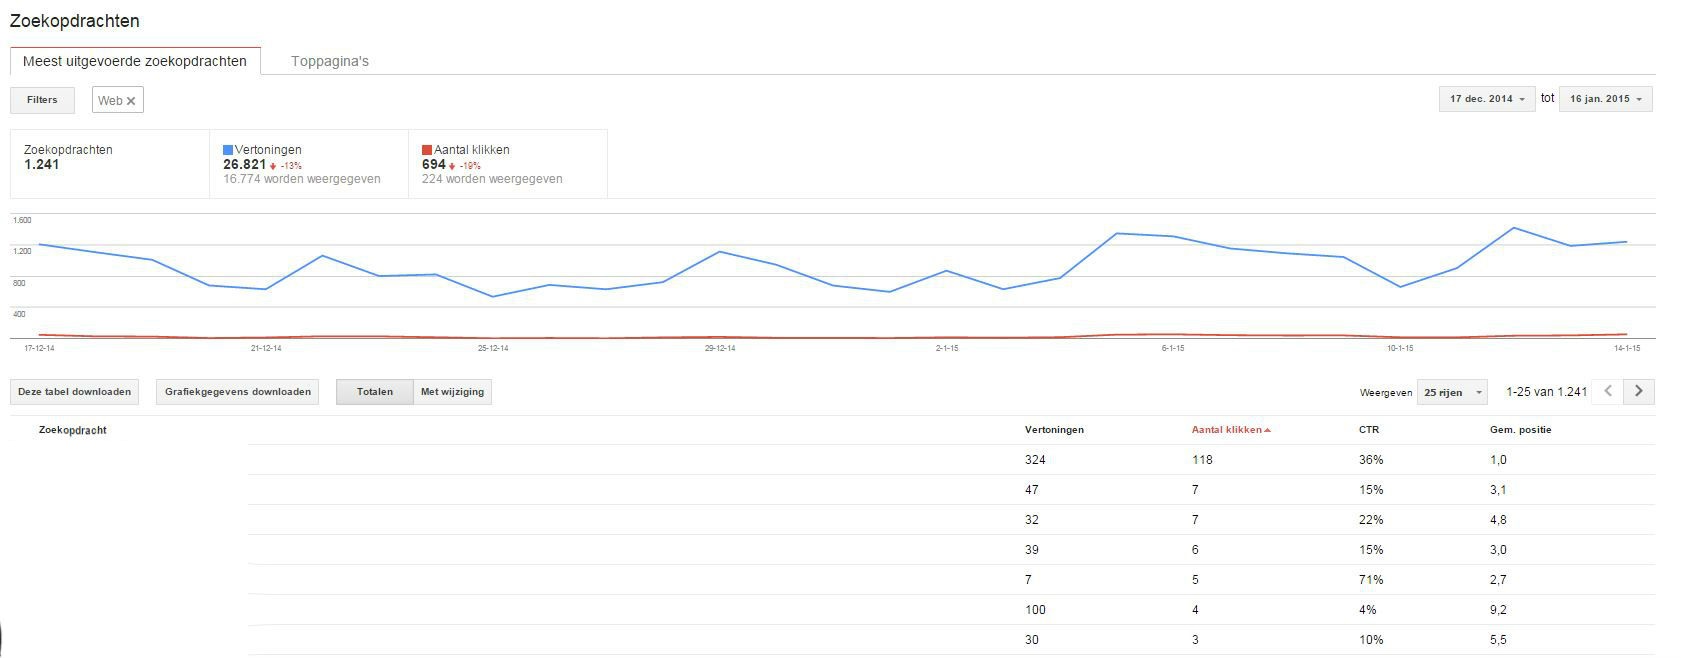The image size is (1681, 658).
Task: Sort by Gem. positie column header
Action: [1520, 430]
